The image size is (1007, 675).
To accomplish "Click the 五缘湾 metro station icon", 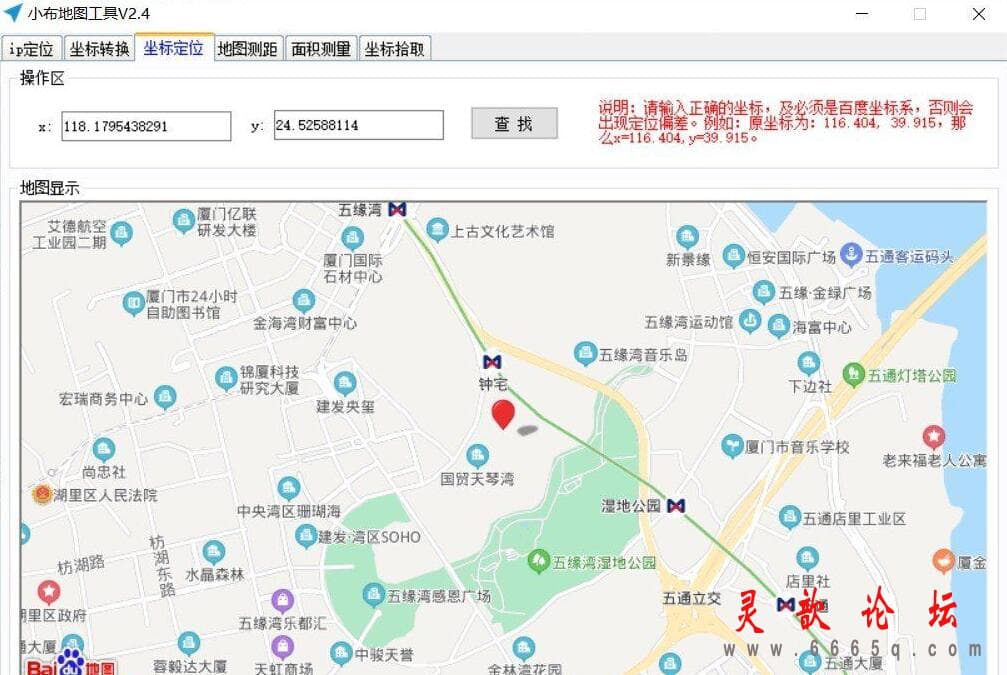I will tap(398, 209).
